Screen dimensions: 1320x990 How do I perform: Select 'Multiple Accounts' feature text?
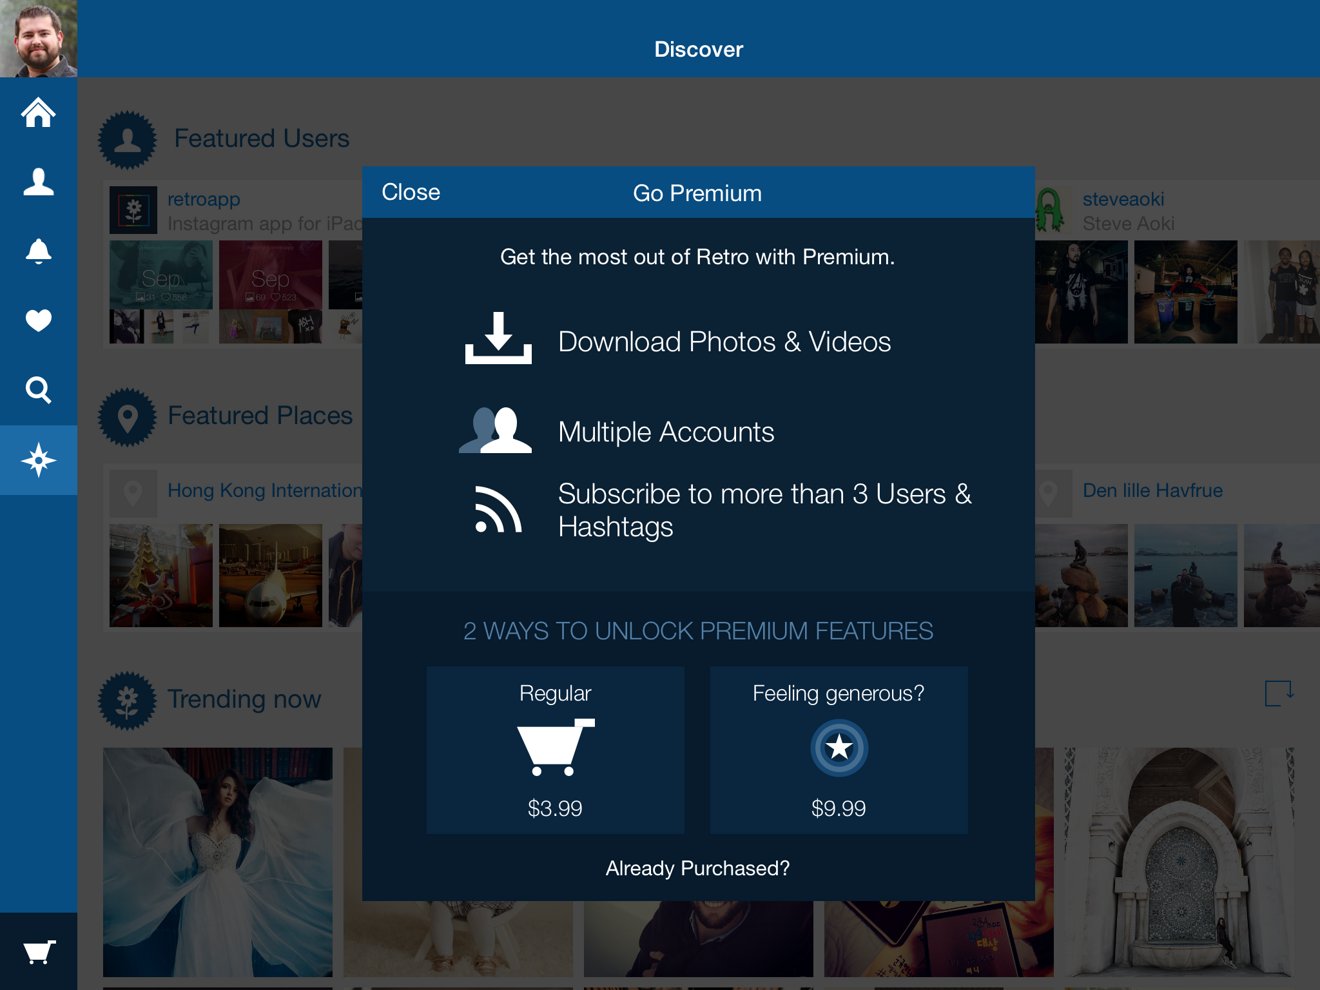coord(666,432)
